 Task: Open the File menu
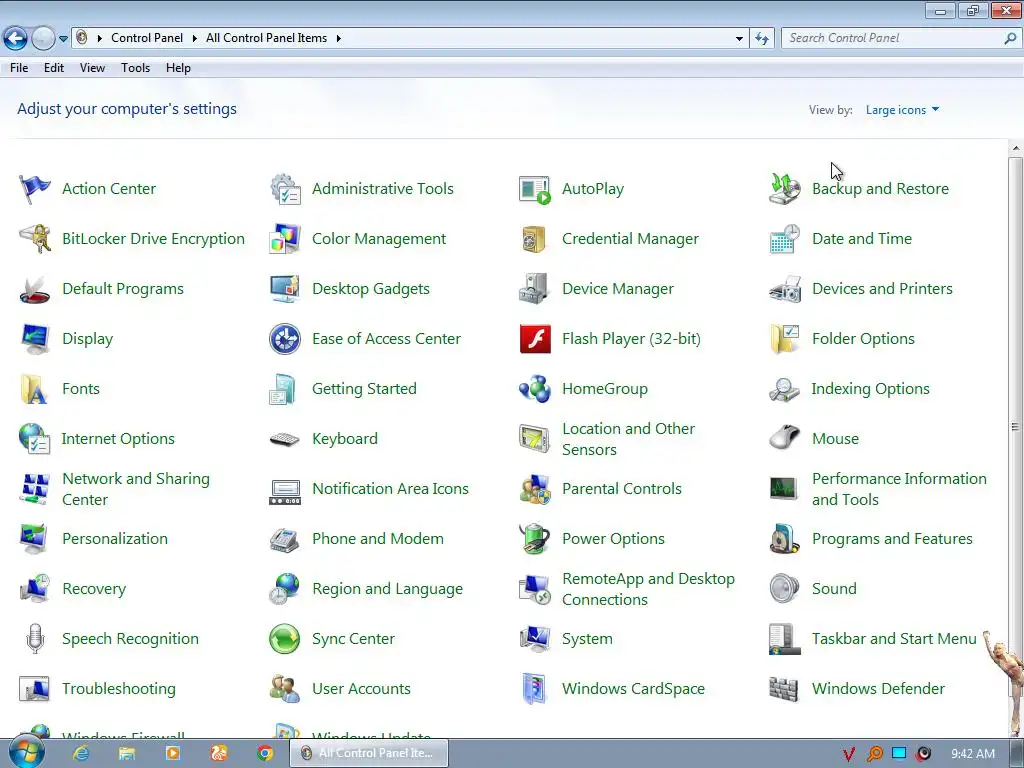pyautogui.click(x=19, y=68)
